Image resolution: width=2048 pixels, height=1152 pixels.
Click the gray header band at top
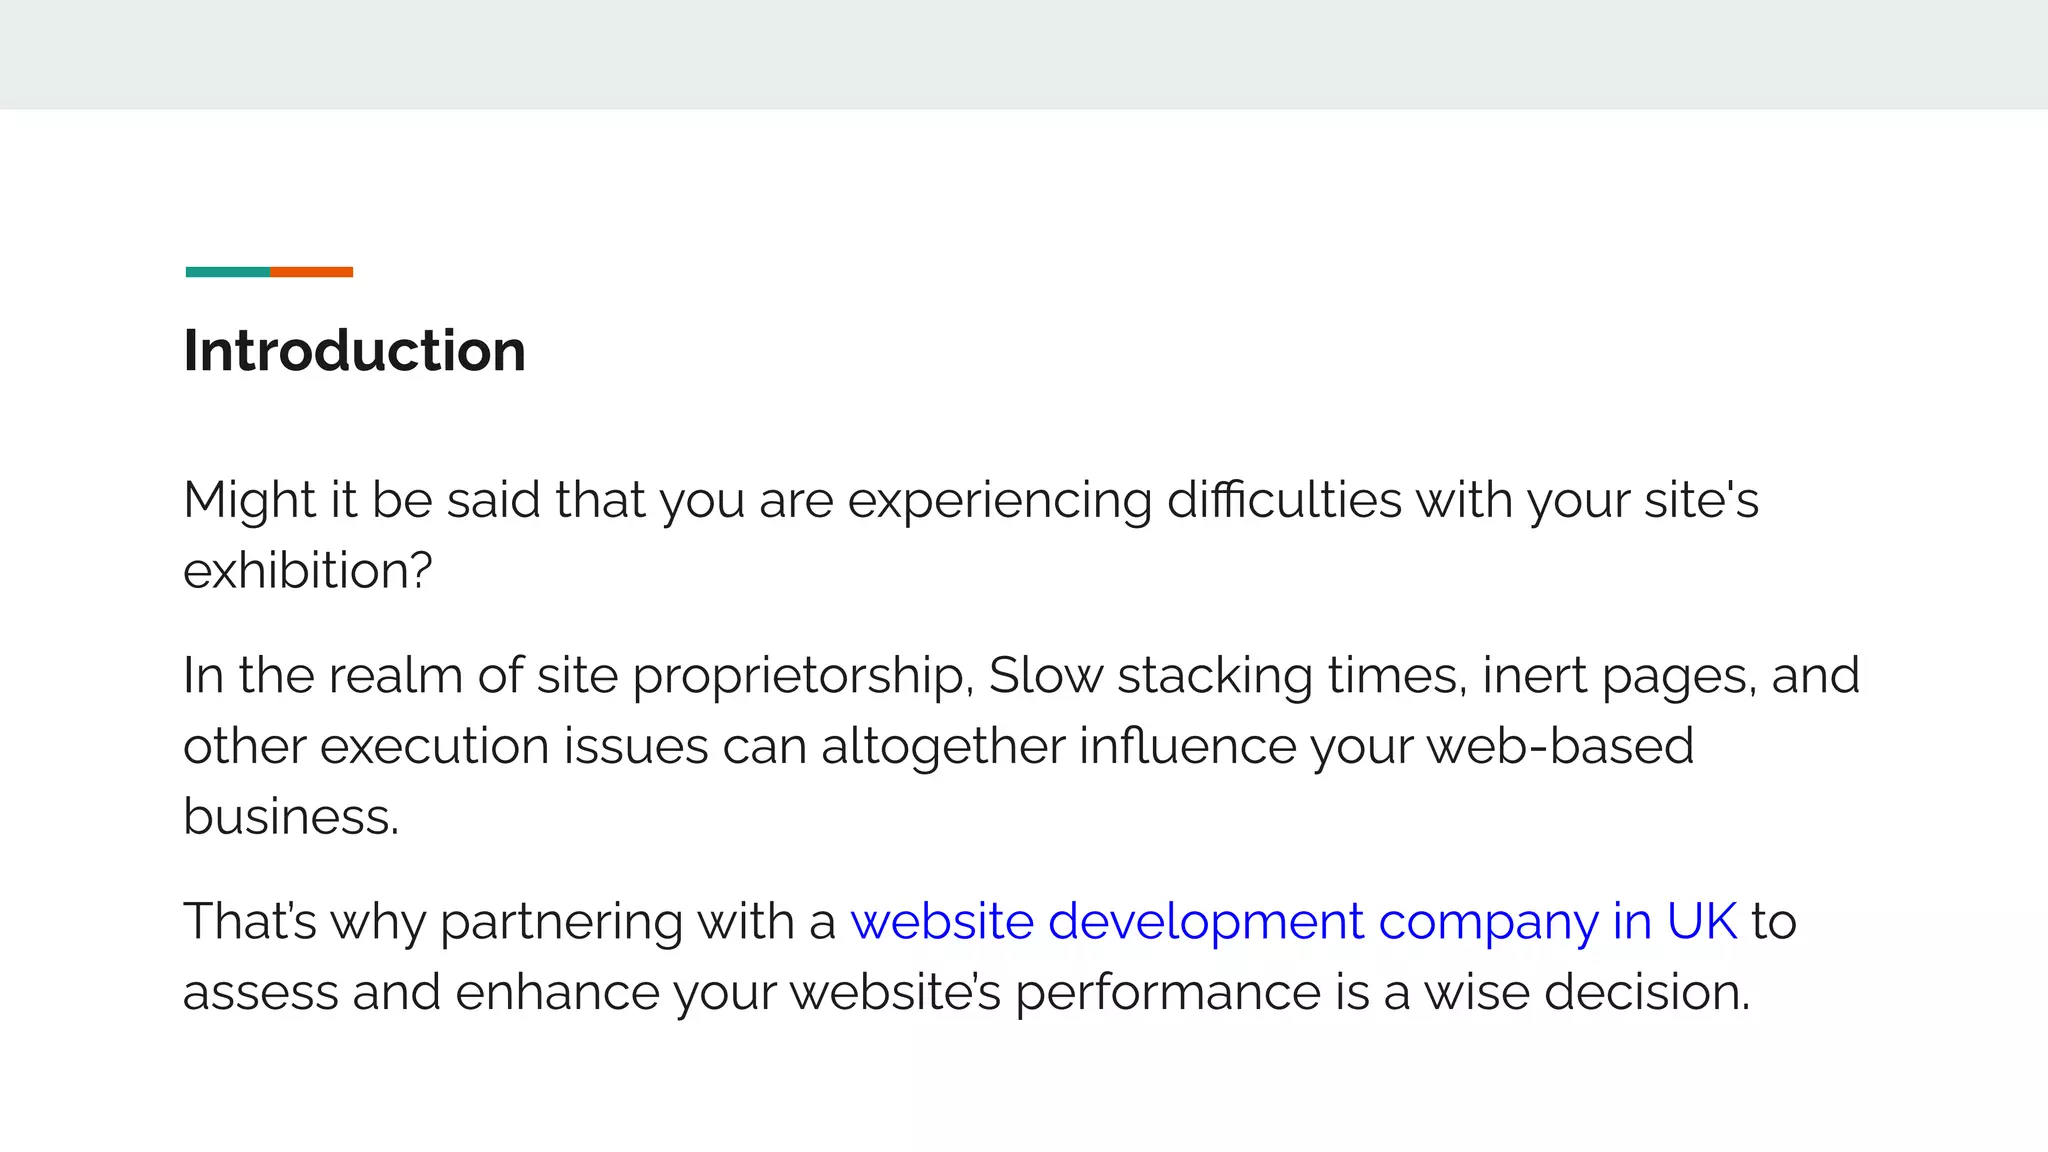(1024, 54)
